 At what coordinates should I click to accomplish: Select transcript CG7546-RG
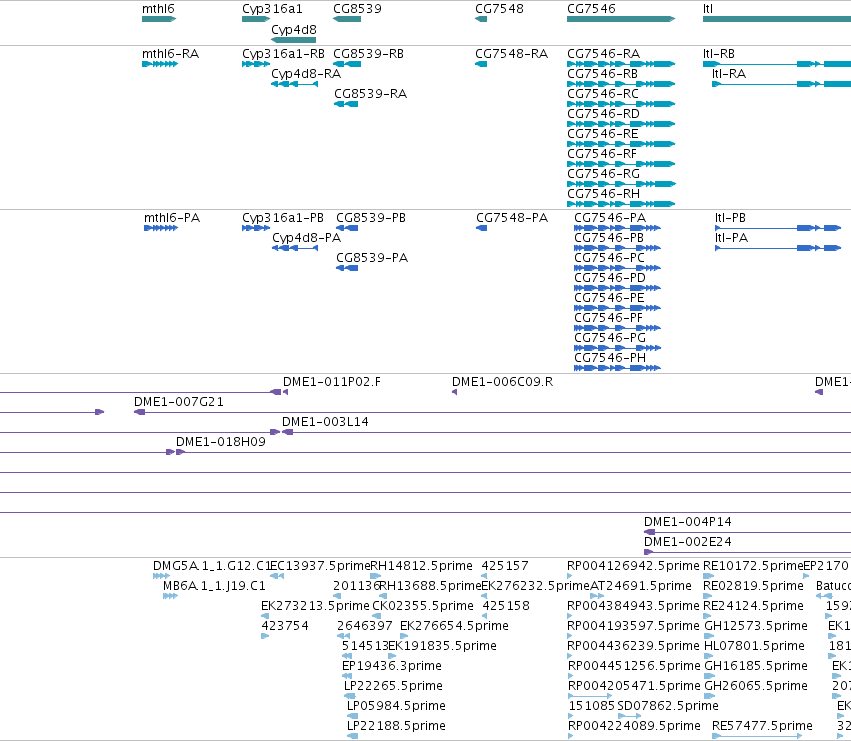pos(621,184)
